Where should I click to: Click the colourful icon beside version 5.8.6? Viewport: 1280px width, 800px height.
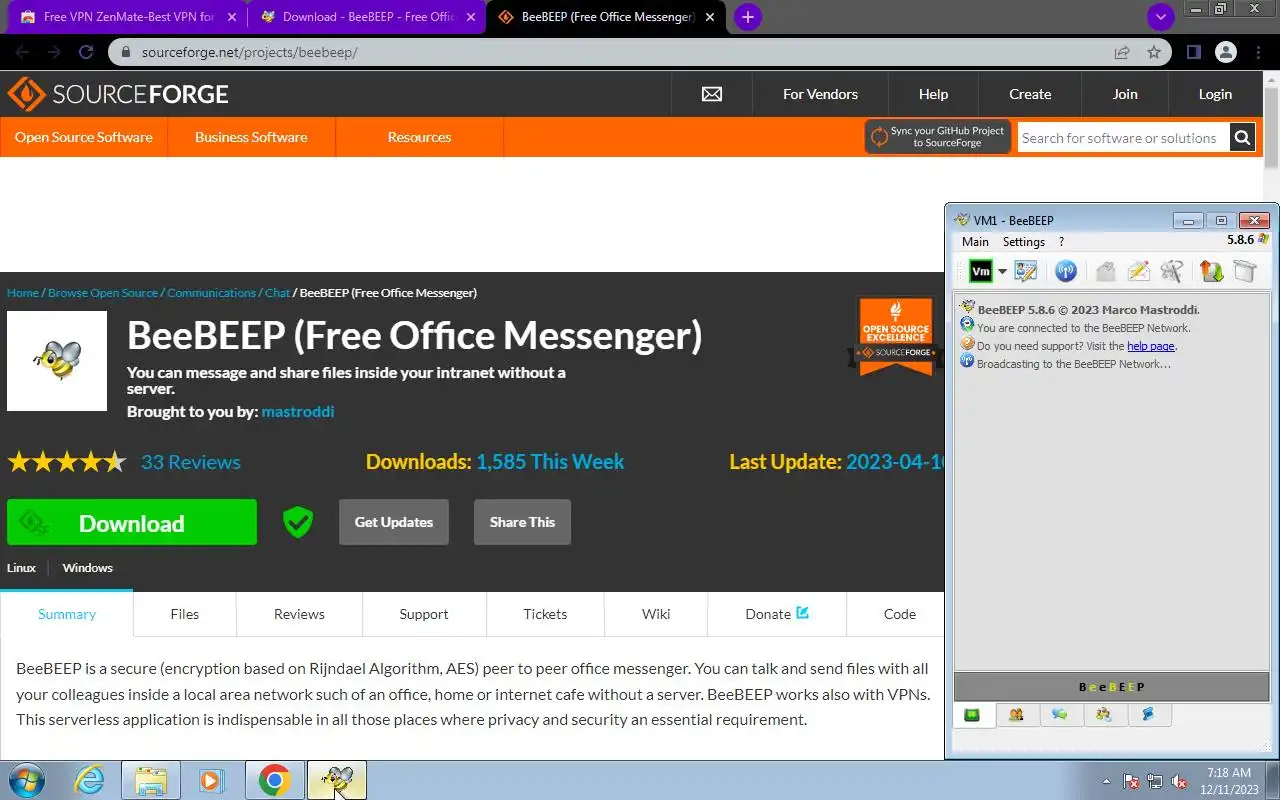(x=1264, y=240)
